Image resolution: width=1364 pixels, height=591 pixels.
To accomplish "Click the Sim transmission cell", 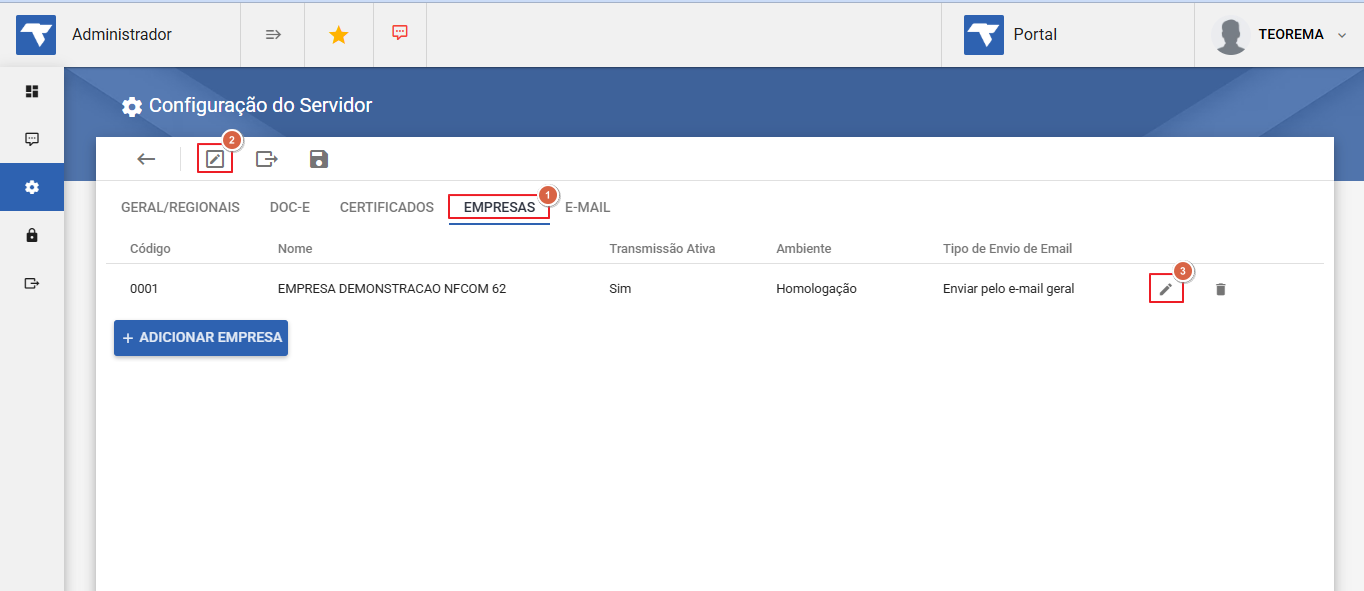I will coord(620,289).
